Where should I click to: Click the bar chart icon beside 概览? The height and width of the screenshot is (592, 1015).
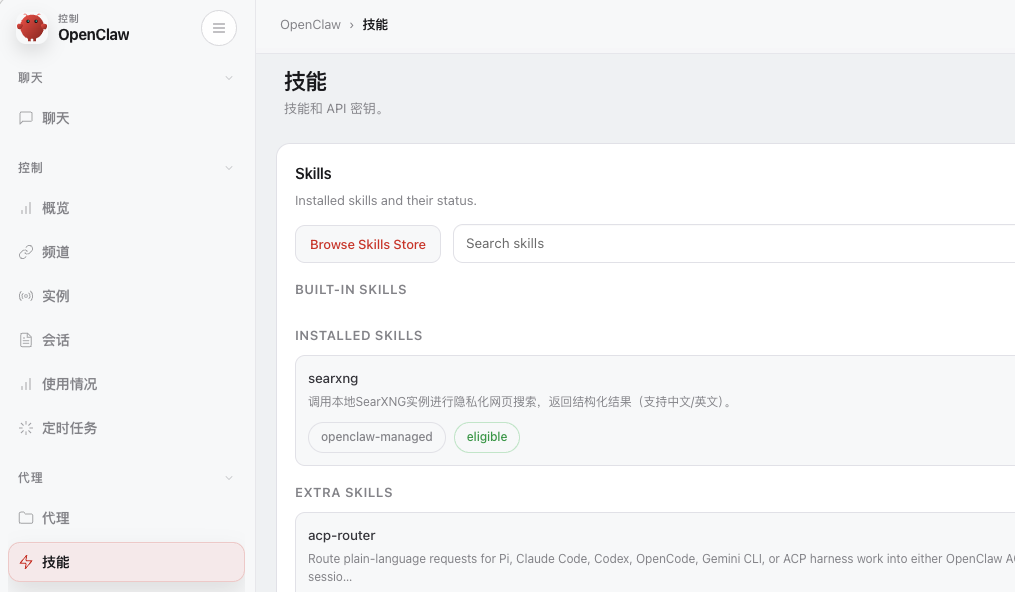(26, 208)
